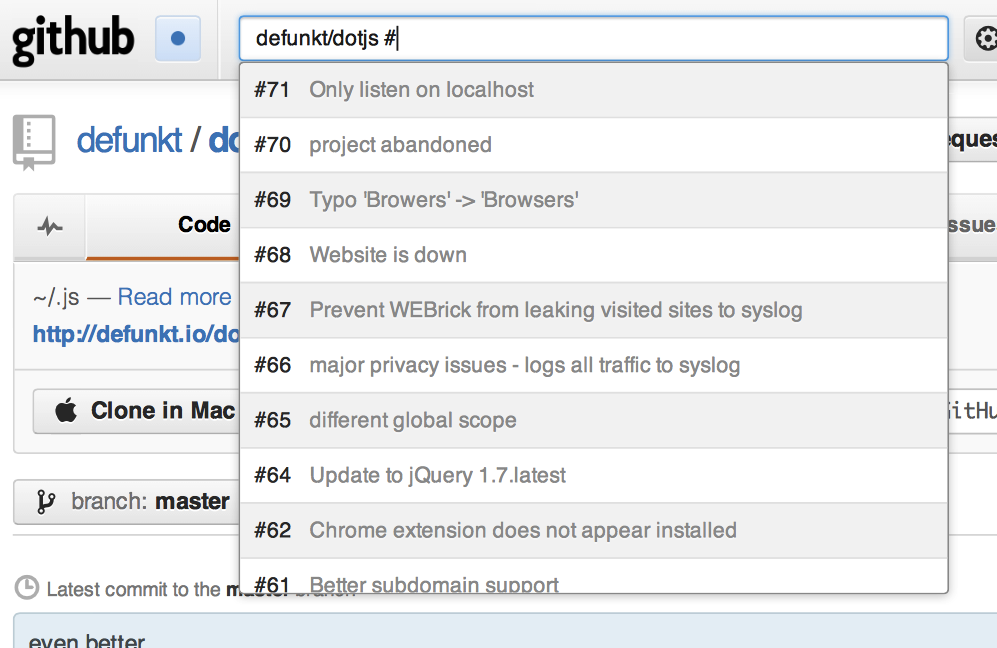Choose #66 major privacy issues entry
Viewport: 997px width, 648px height.
point(593,365)
